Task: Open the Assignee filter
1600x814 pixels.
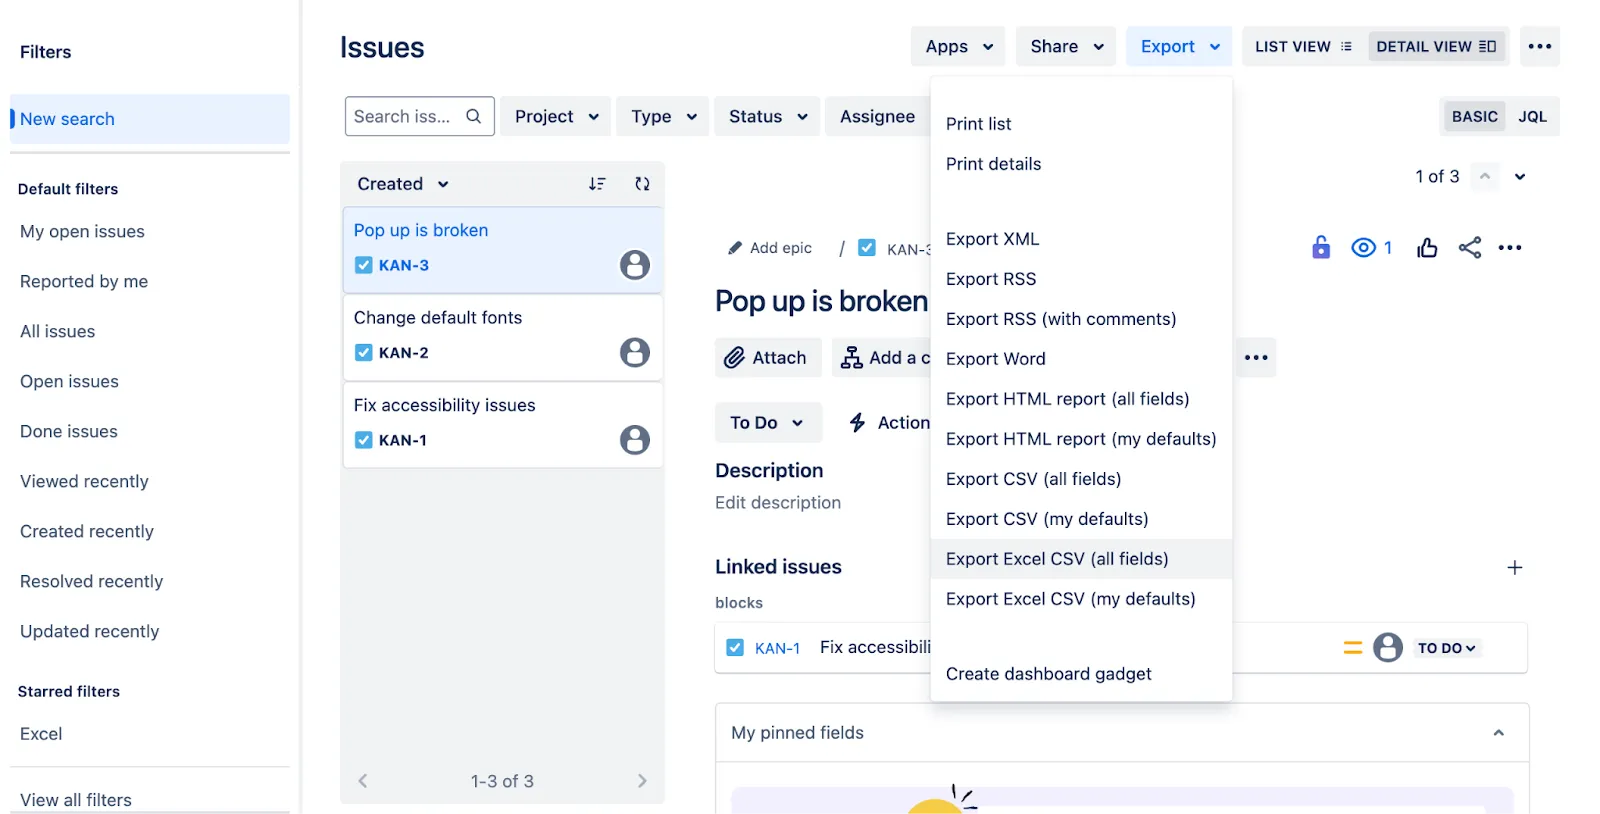Action: (877, 116)
